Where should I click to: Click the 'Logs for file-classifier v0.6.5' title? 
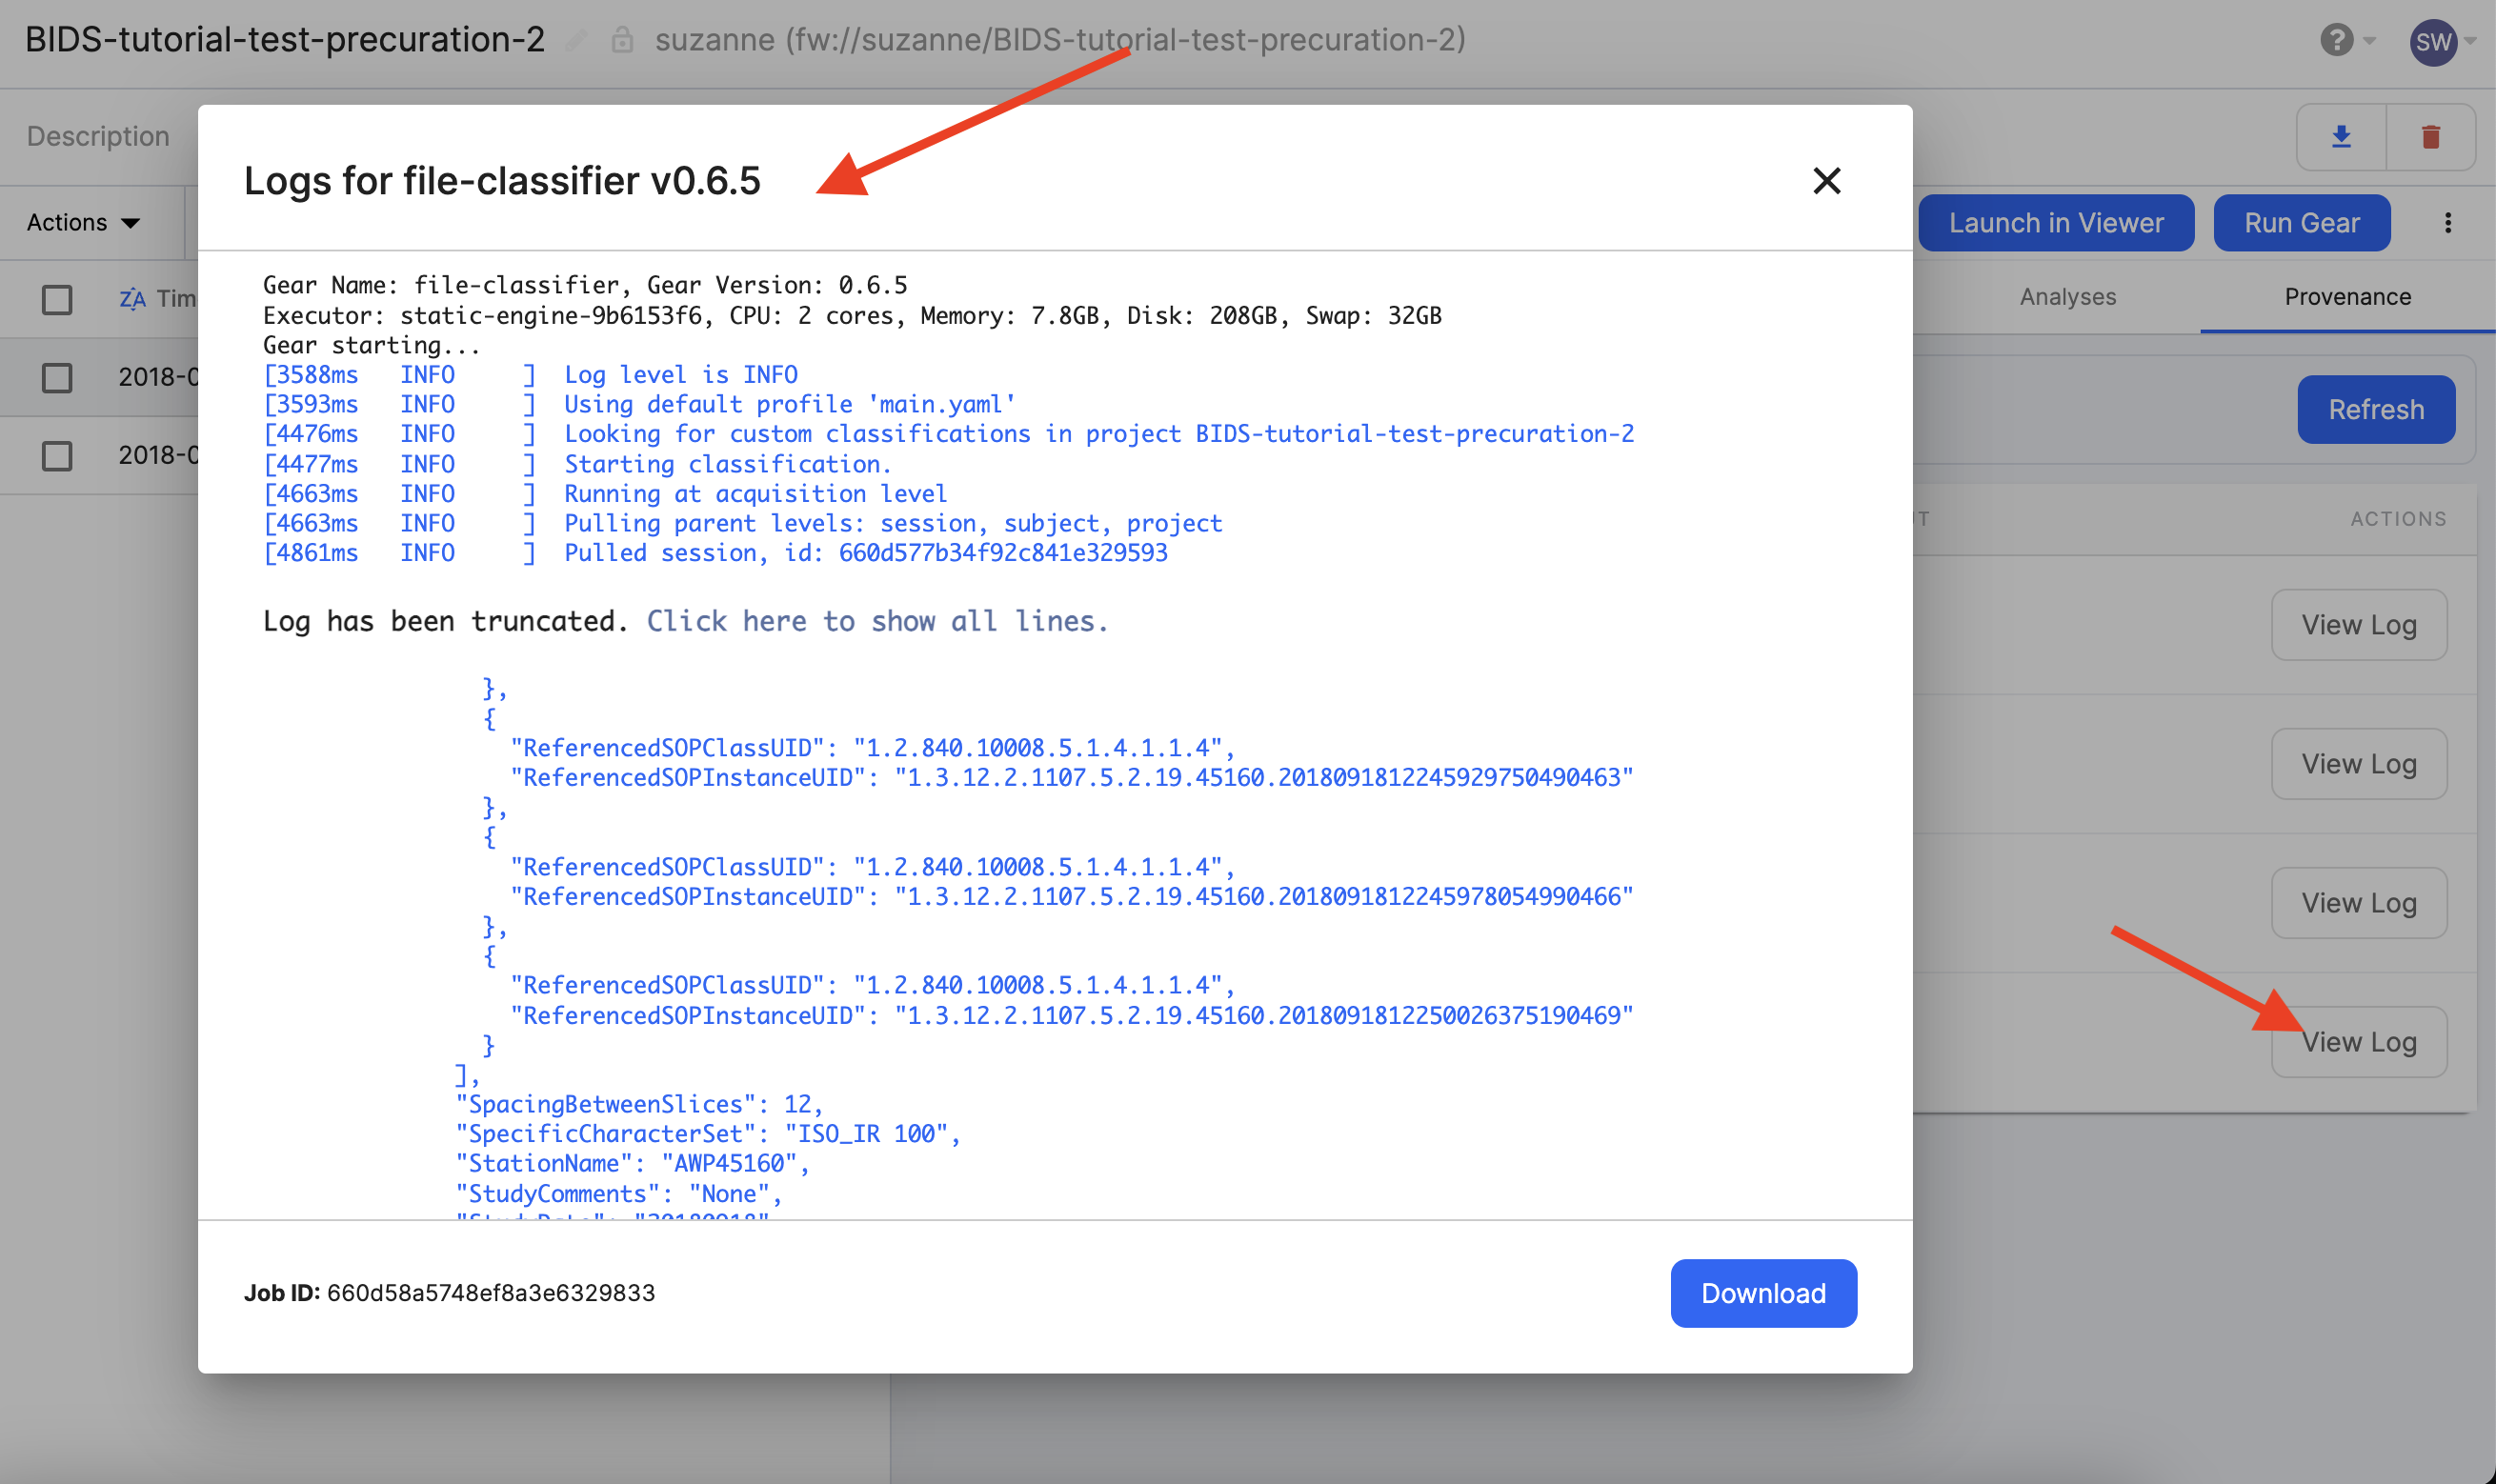click(x=502, y=181)
